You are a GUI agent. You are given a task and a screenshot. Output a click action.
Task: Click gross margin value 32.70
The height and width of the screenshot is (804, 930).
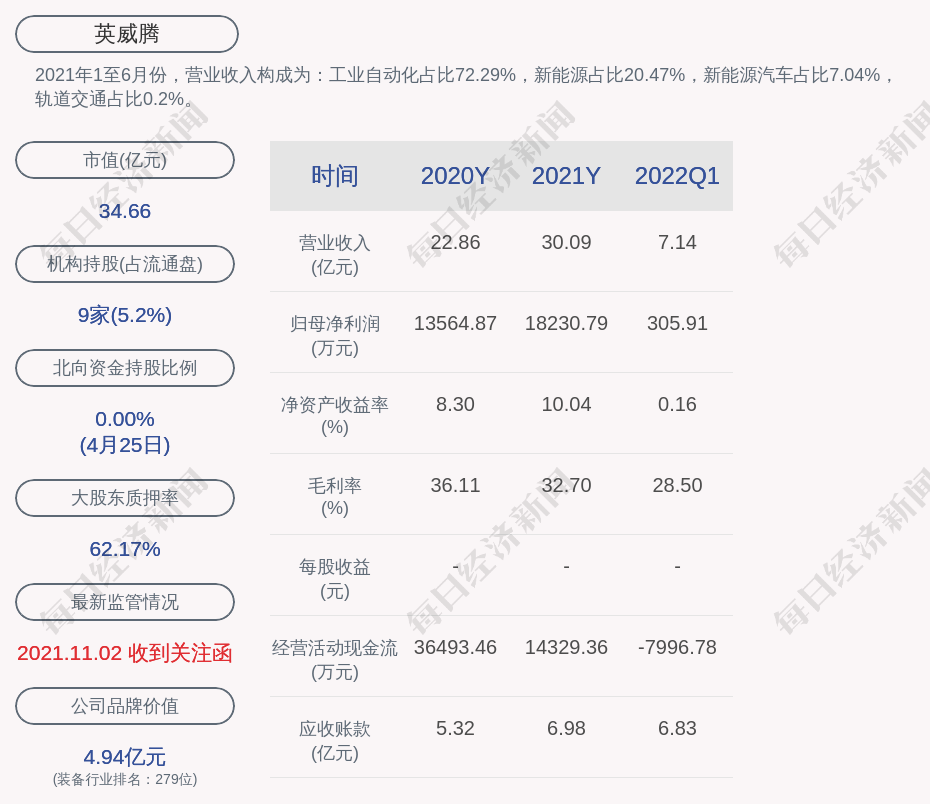(x=566, y=485)
